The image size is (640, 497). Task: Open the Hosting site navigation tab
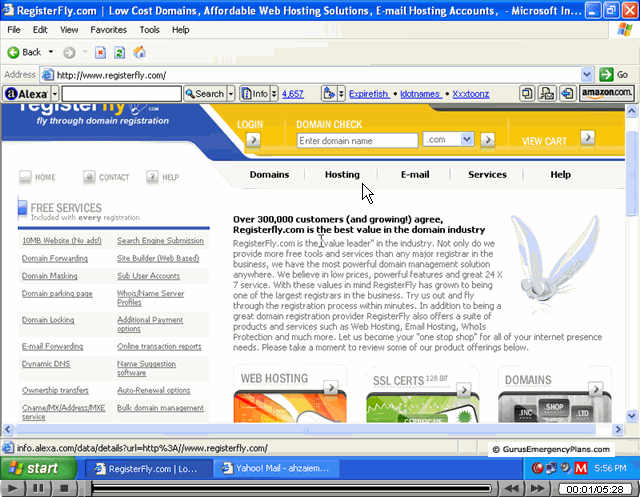click(342, 175)
